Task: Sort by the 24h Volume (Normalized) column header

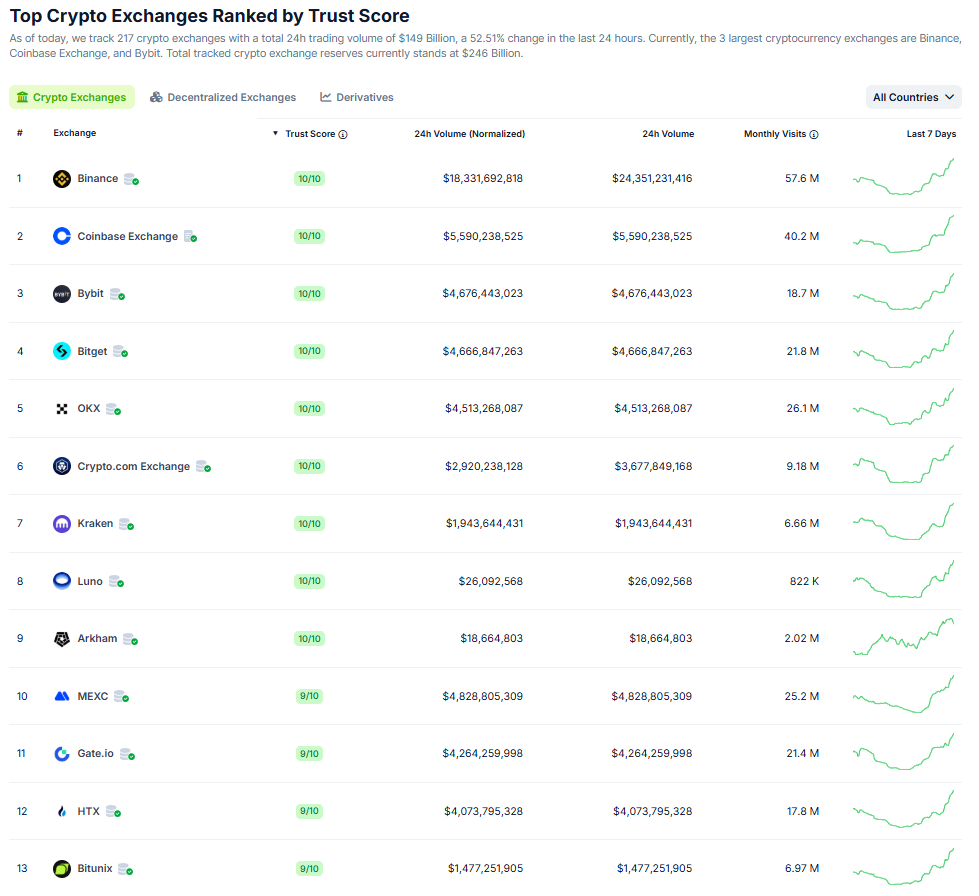Action: 470,134
